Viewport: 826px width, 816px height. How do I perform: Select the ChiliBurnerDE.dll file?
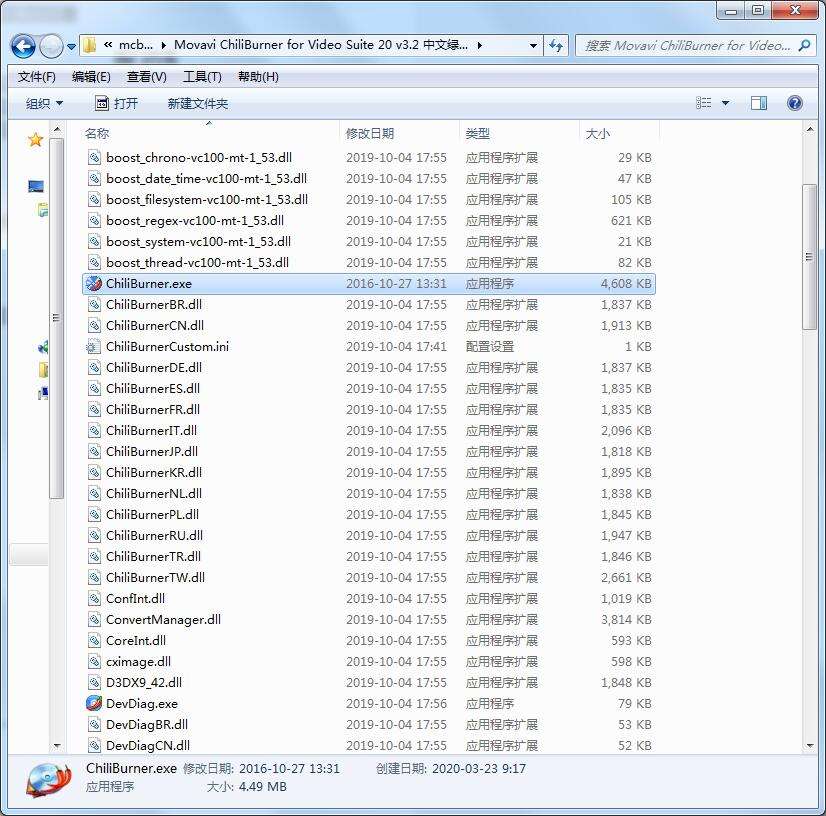(x=154, y=368)
